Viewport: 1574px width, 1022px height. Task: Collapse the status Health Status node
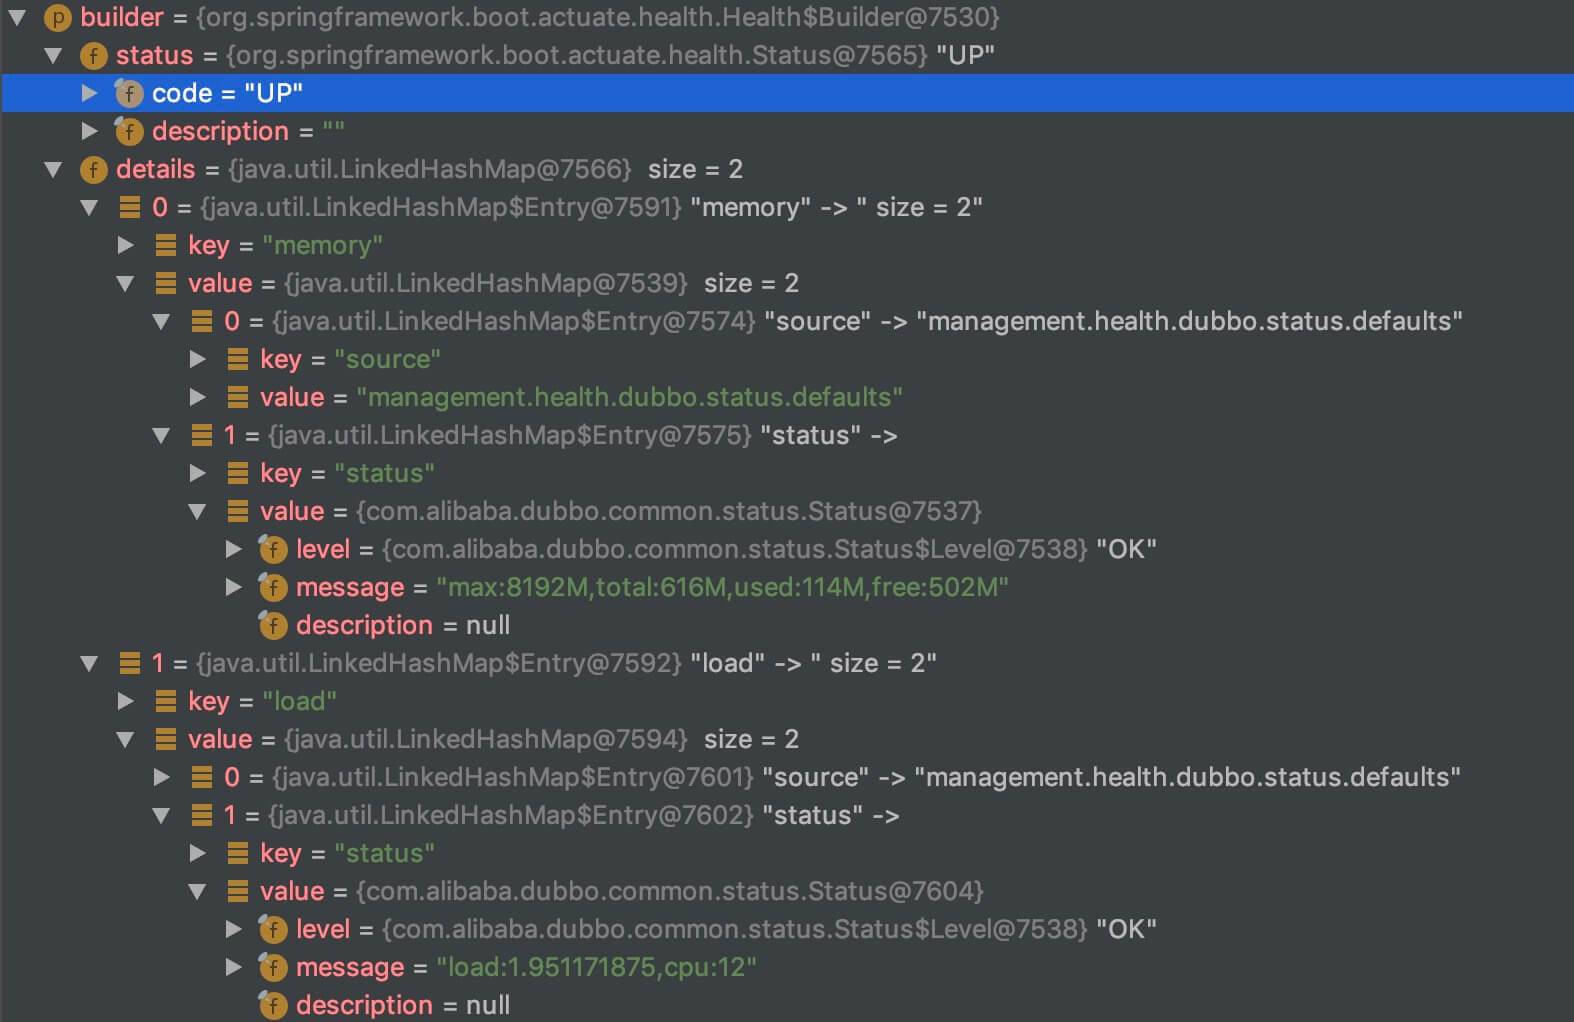click(53, 55)
